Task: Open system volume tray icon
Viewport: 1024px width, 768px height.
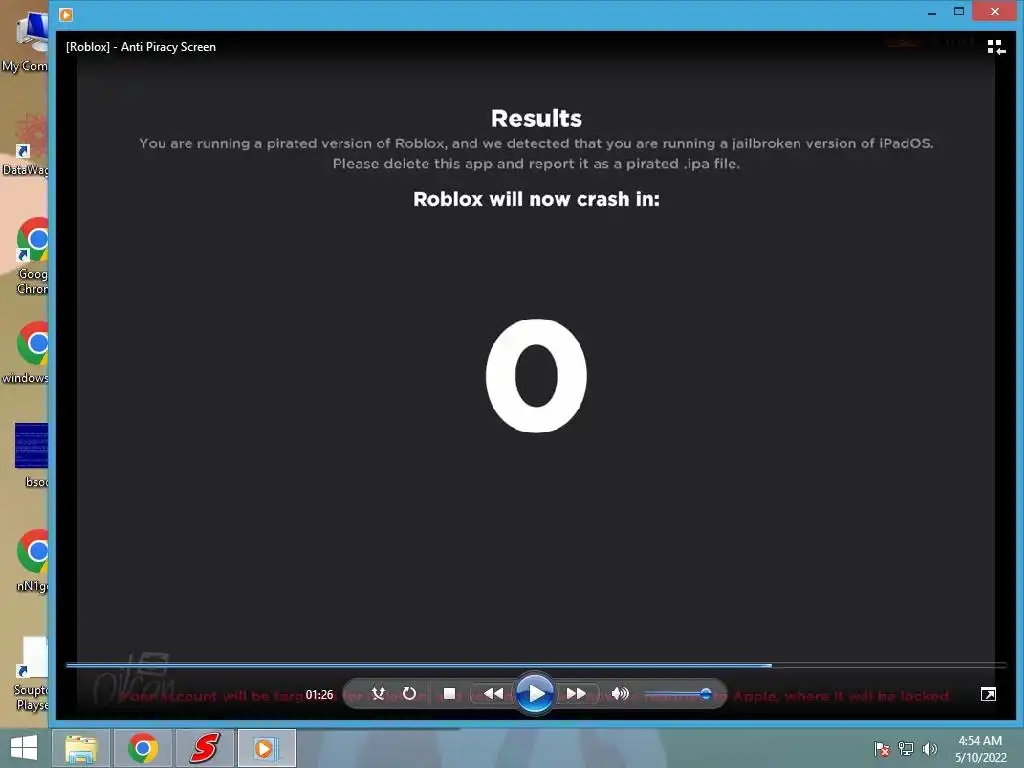Action: pyautogui.click(x=930, y=749)
